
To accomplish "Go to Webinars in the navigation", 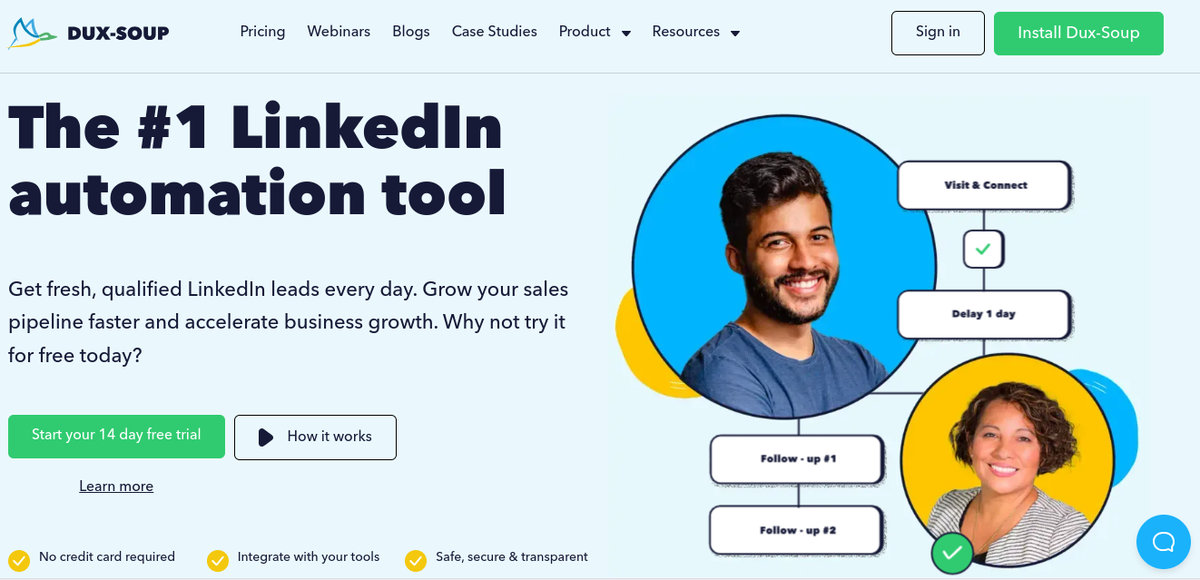I will [339, 32].
